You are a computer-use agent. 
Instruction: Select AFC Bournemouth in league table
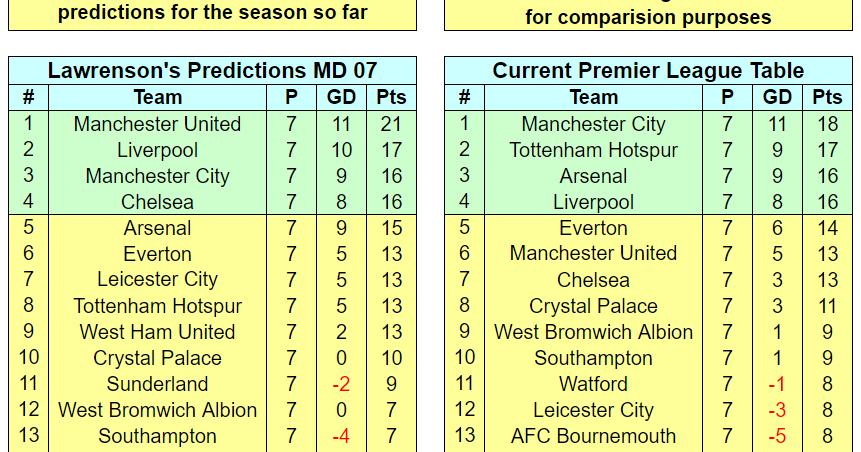click(594, 436)
